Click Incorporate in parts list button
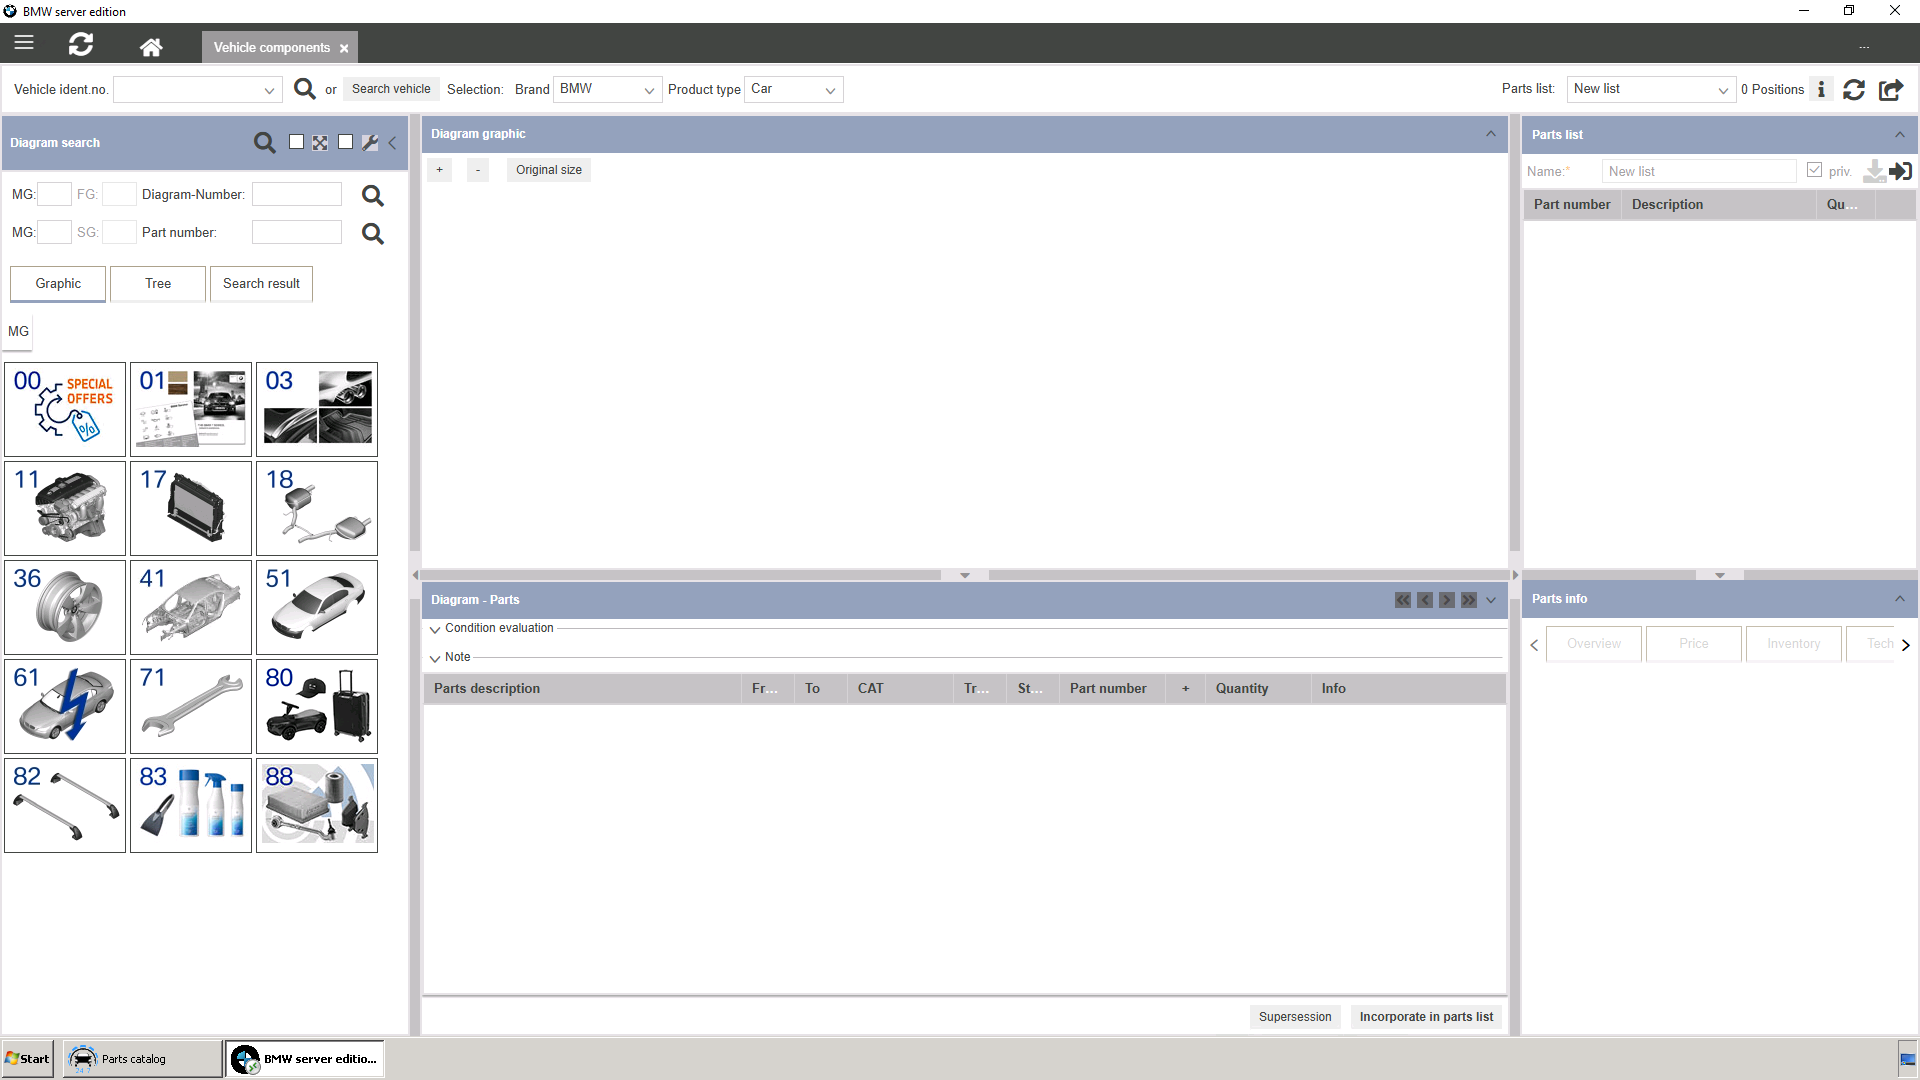1920x1080 pixels. coord(1426,1017)
